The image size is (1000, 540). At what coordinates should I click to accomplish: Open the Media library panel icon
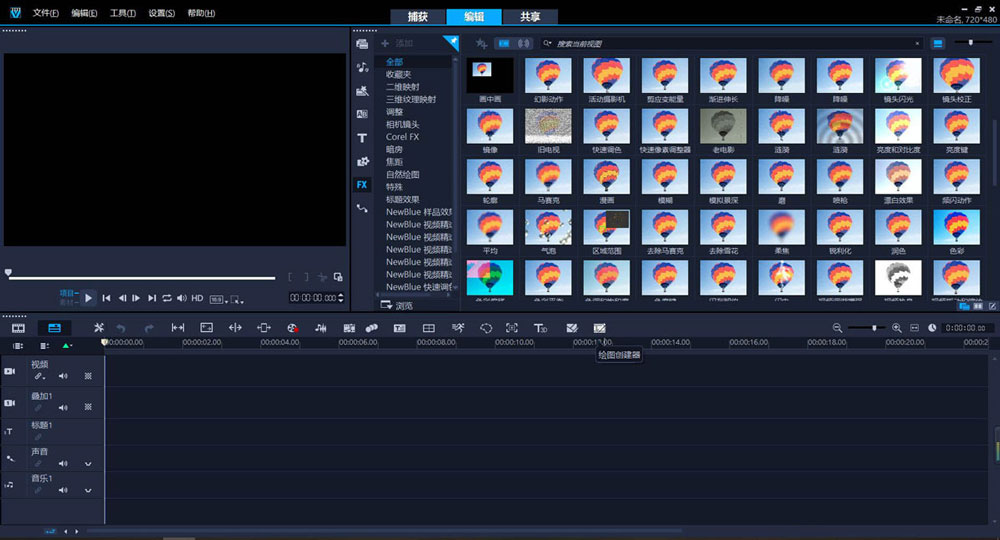tap(362, 44)
